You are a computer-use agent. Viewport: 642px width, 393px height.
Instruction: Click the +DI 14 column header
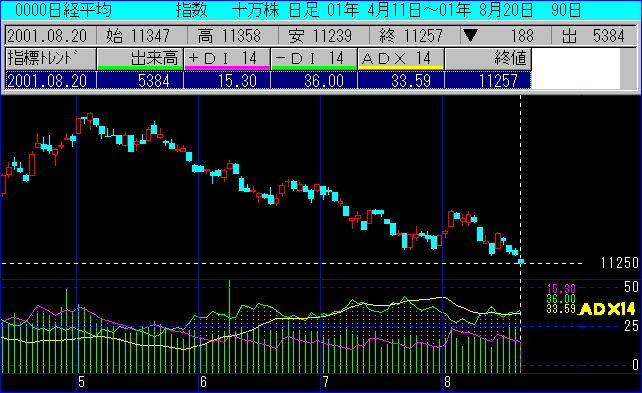point(227,59)
